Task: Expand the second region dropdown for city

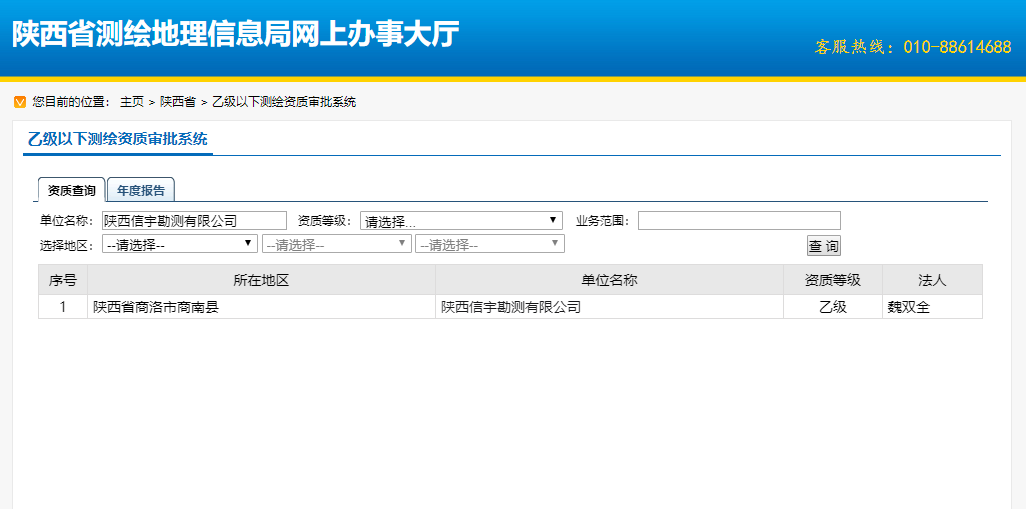Action: pyautogui.click(x=336, y=244)
